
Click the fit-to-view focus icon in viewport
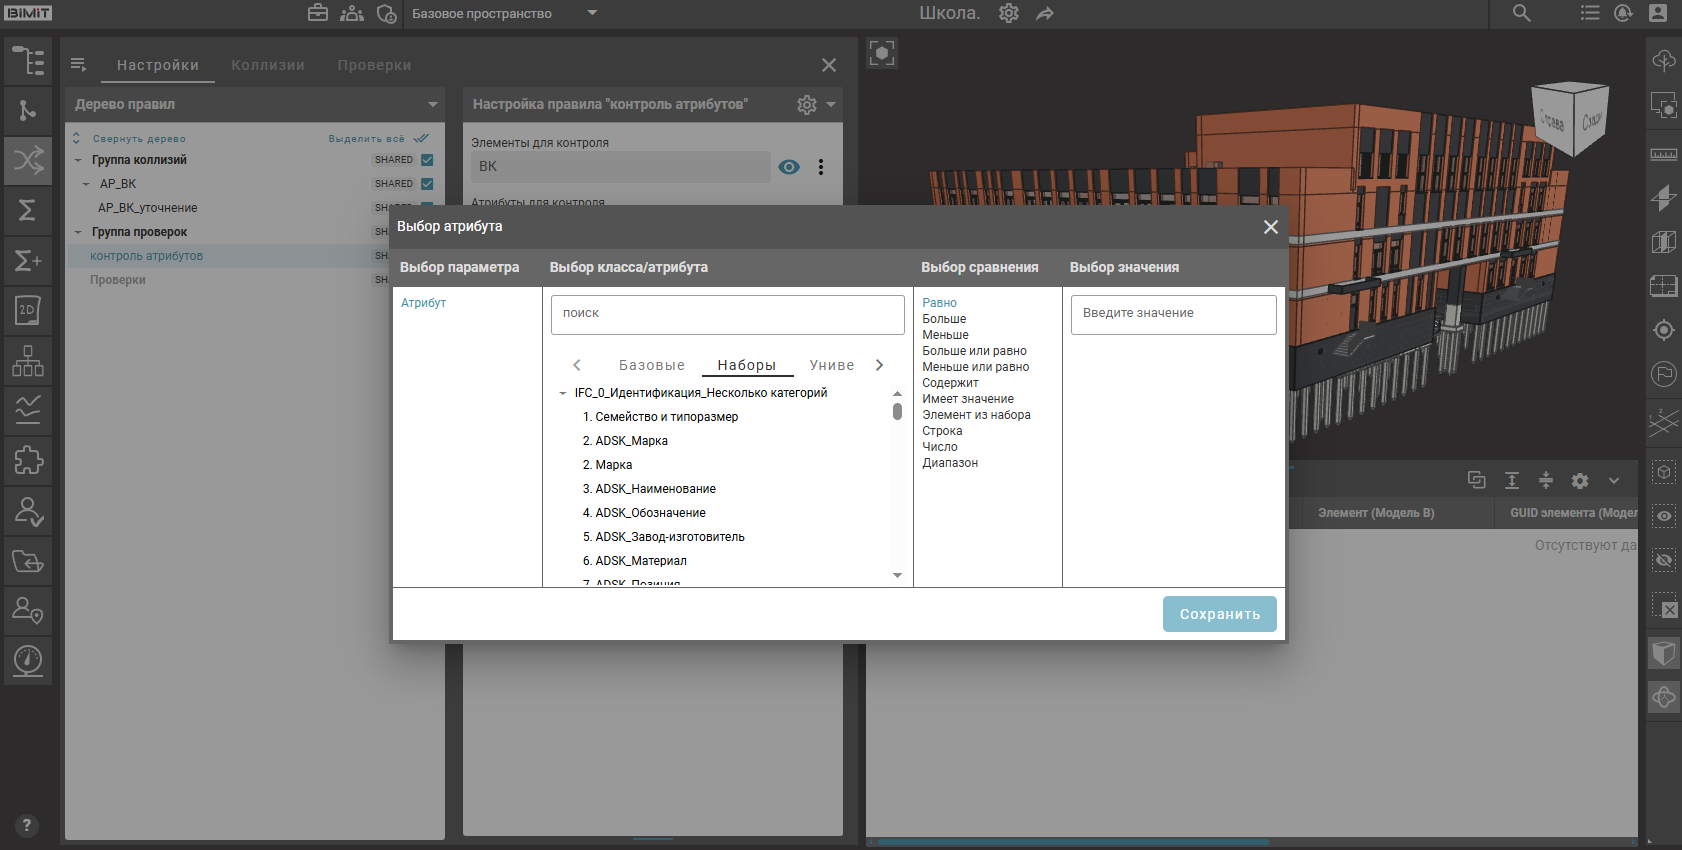click(882, 53)
